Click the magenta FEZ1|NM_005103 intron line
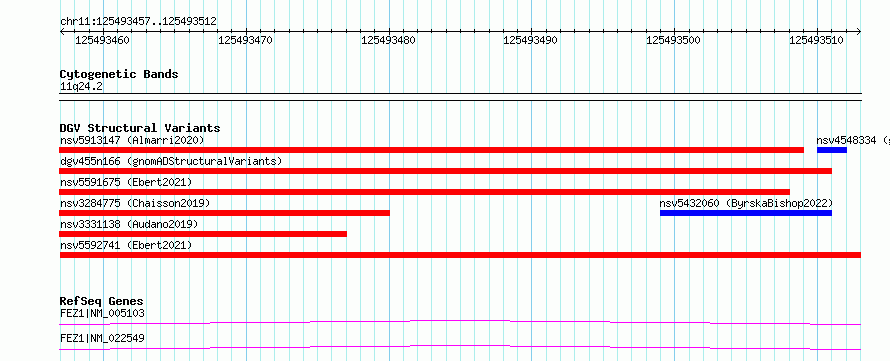 click(460, 322)
